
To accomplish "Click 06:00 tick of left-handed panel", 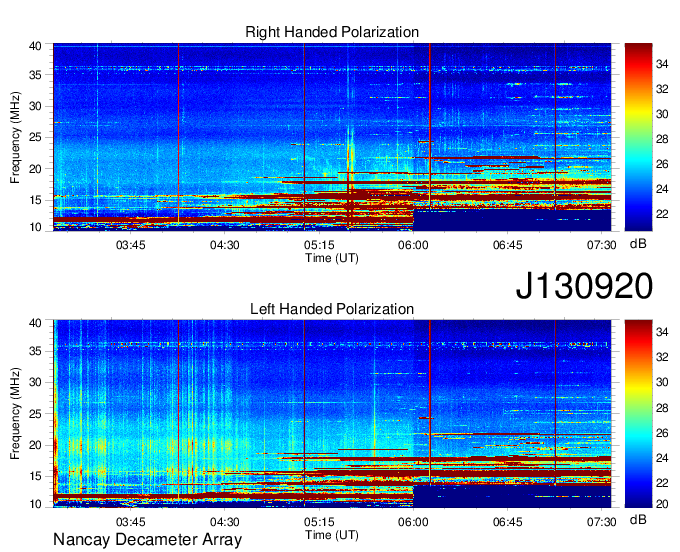I will 413,522.
